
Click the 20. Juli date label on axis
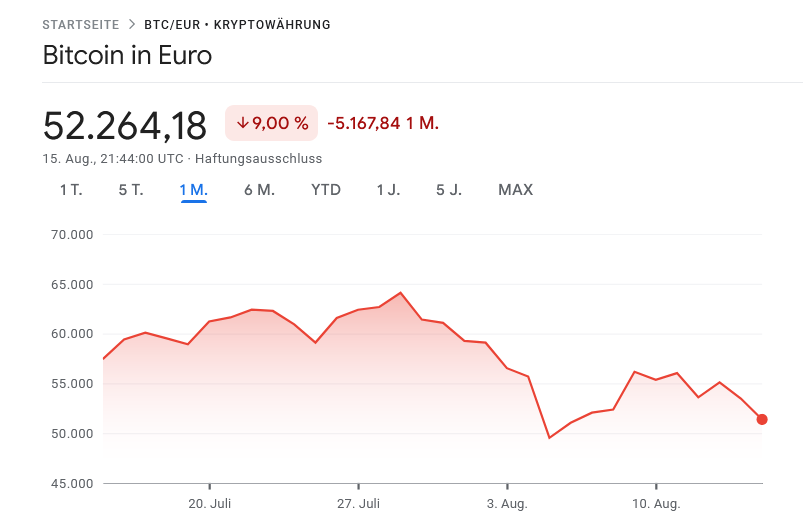pos(210,504)
